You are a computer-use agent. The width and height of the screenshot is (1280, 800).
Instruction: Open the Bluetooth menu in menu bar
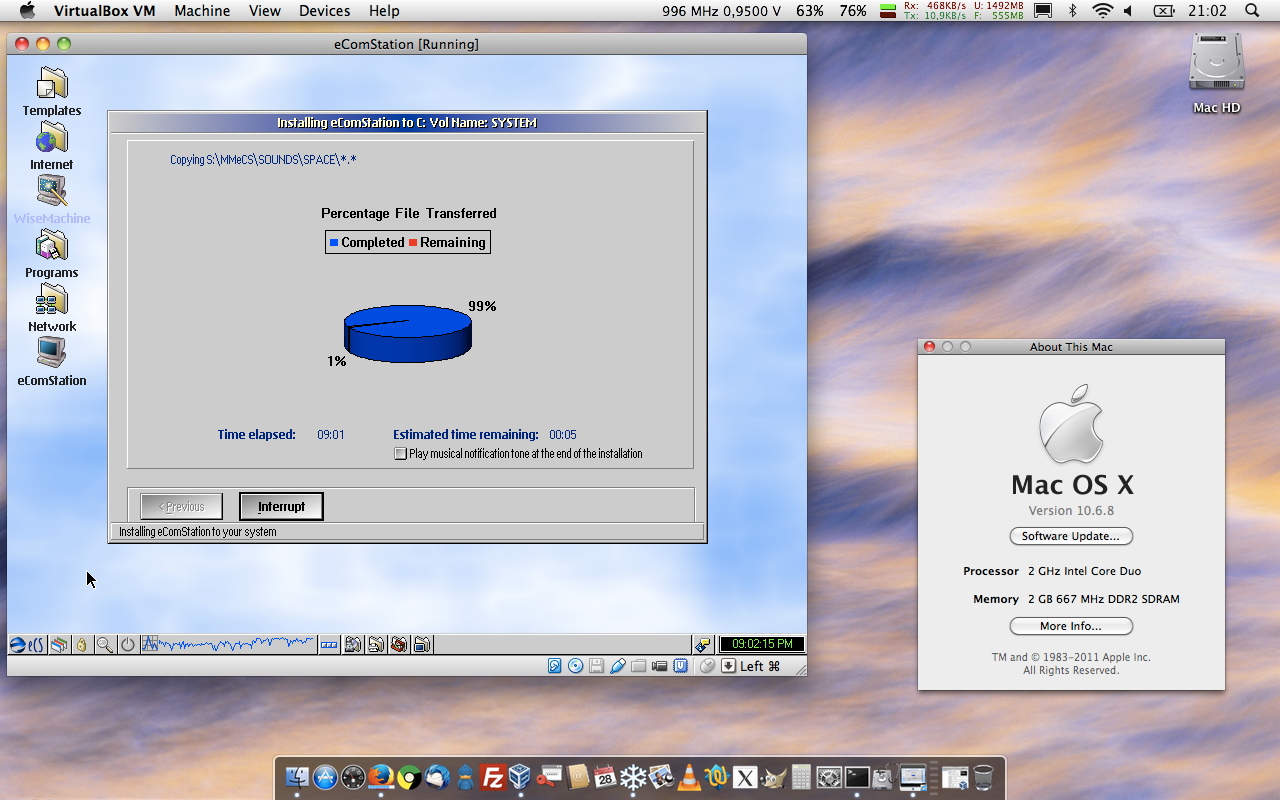(1073, 11)
